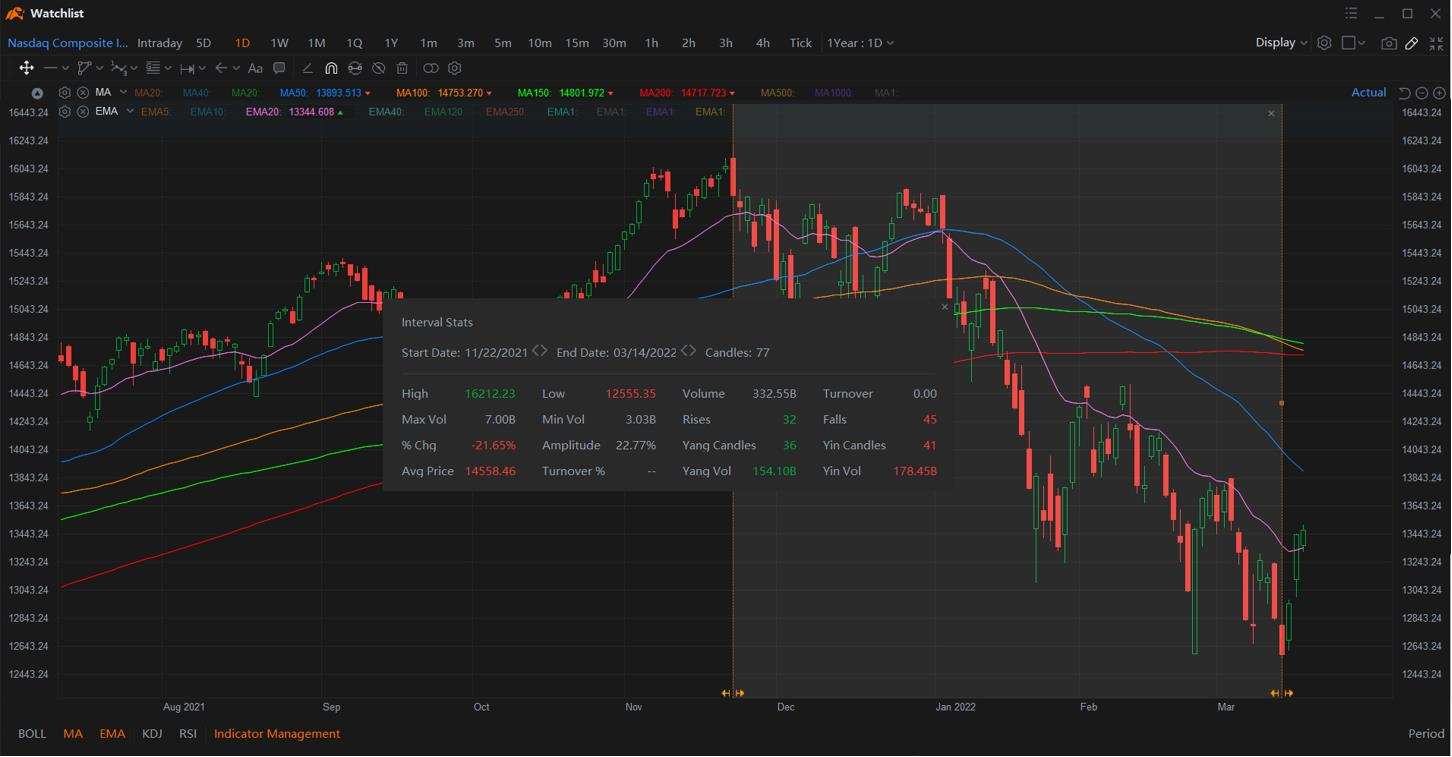Select the Aa text annotation tool
The height and width of the screenshot is (757, 1452).
pos(255,68)
